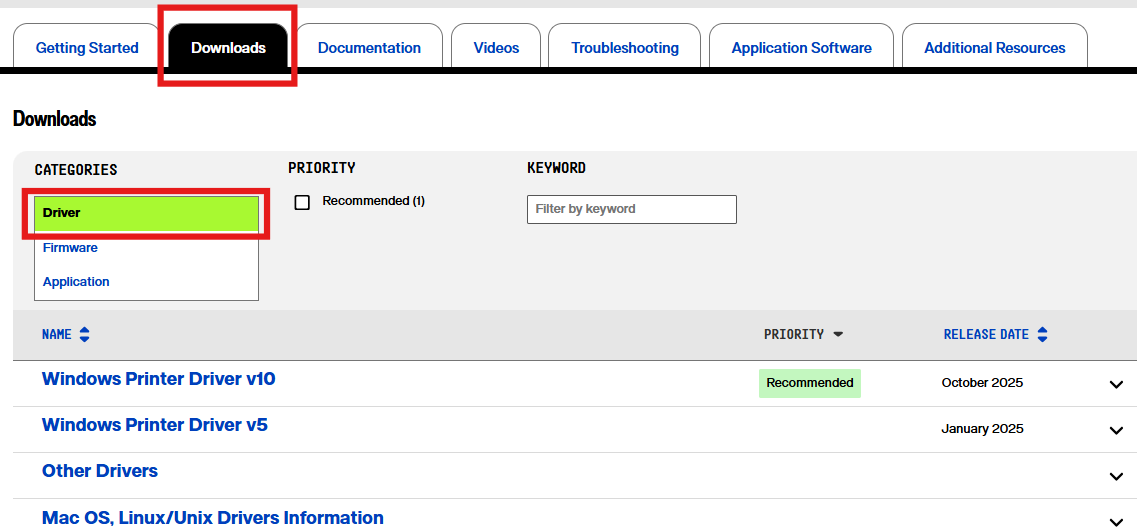Image resolution: width=1137 pixels, height=532 pixels.
Task: Click the NAME column header text
Action: 57,334
